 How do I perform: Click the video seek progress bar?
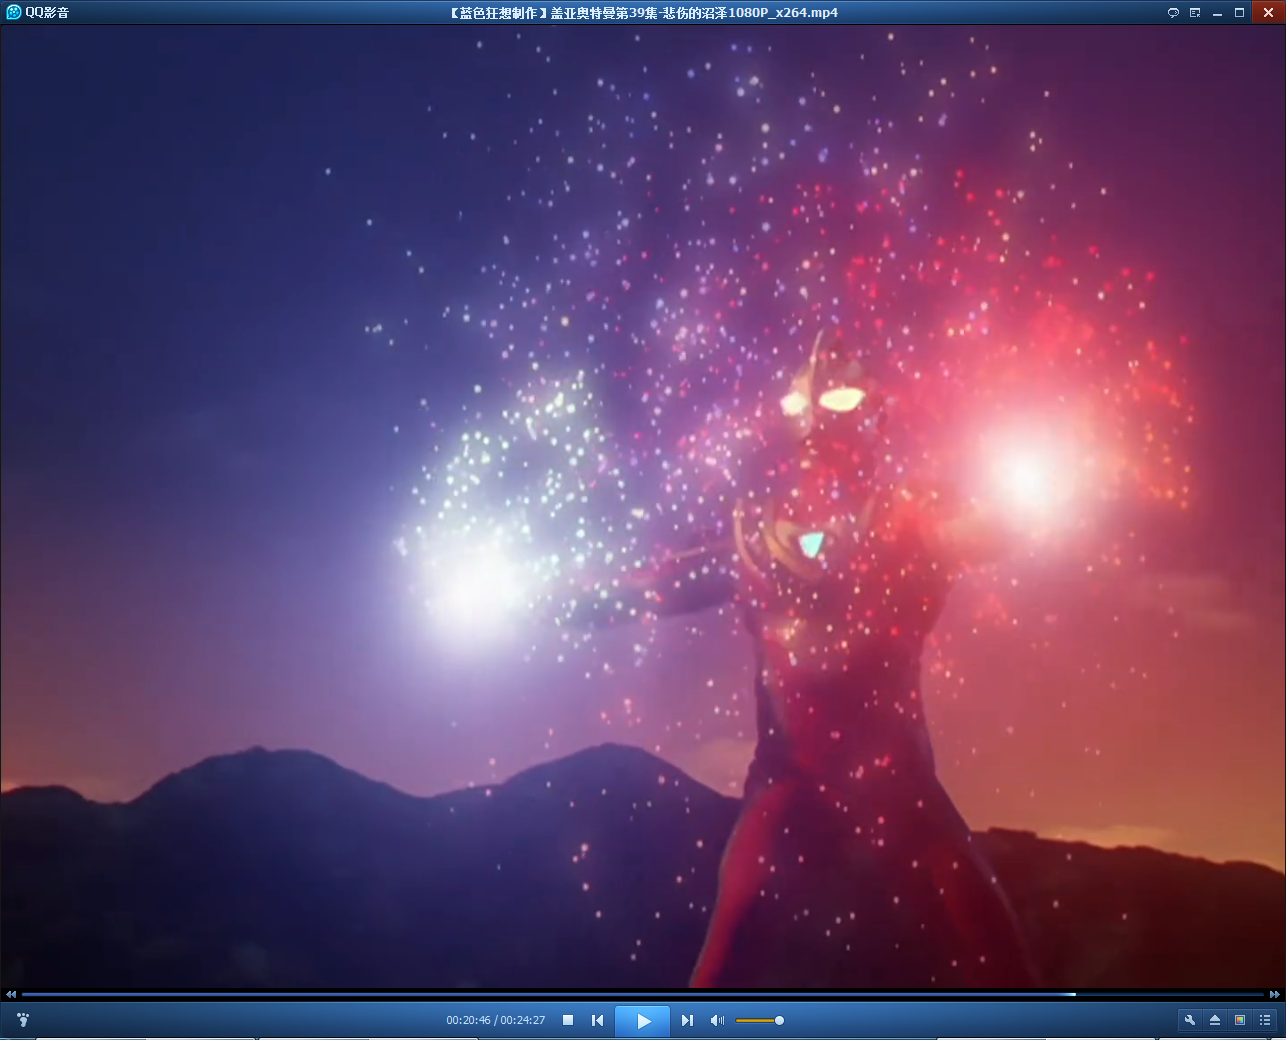click(640, 994)
